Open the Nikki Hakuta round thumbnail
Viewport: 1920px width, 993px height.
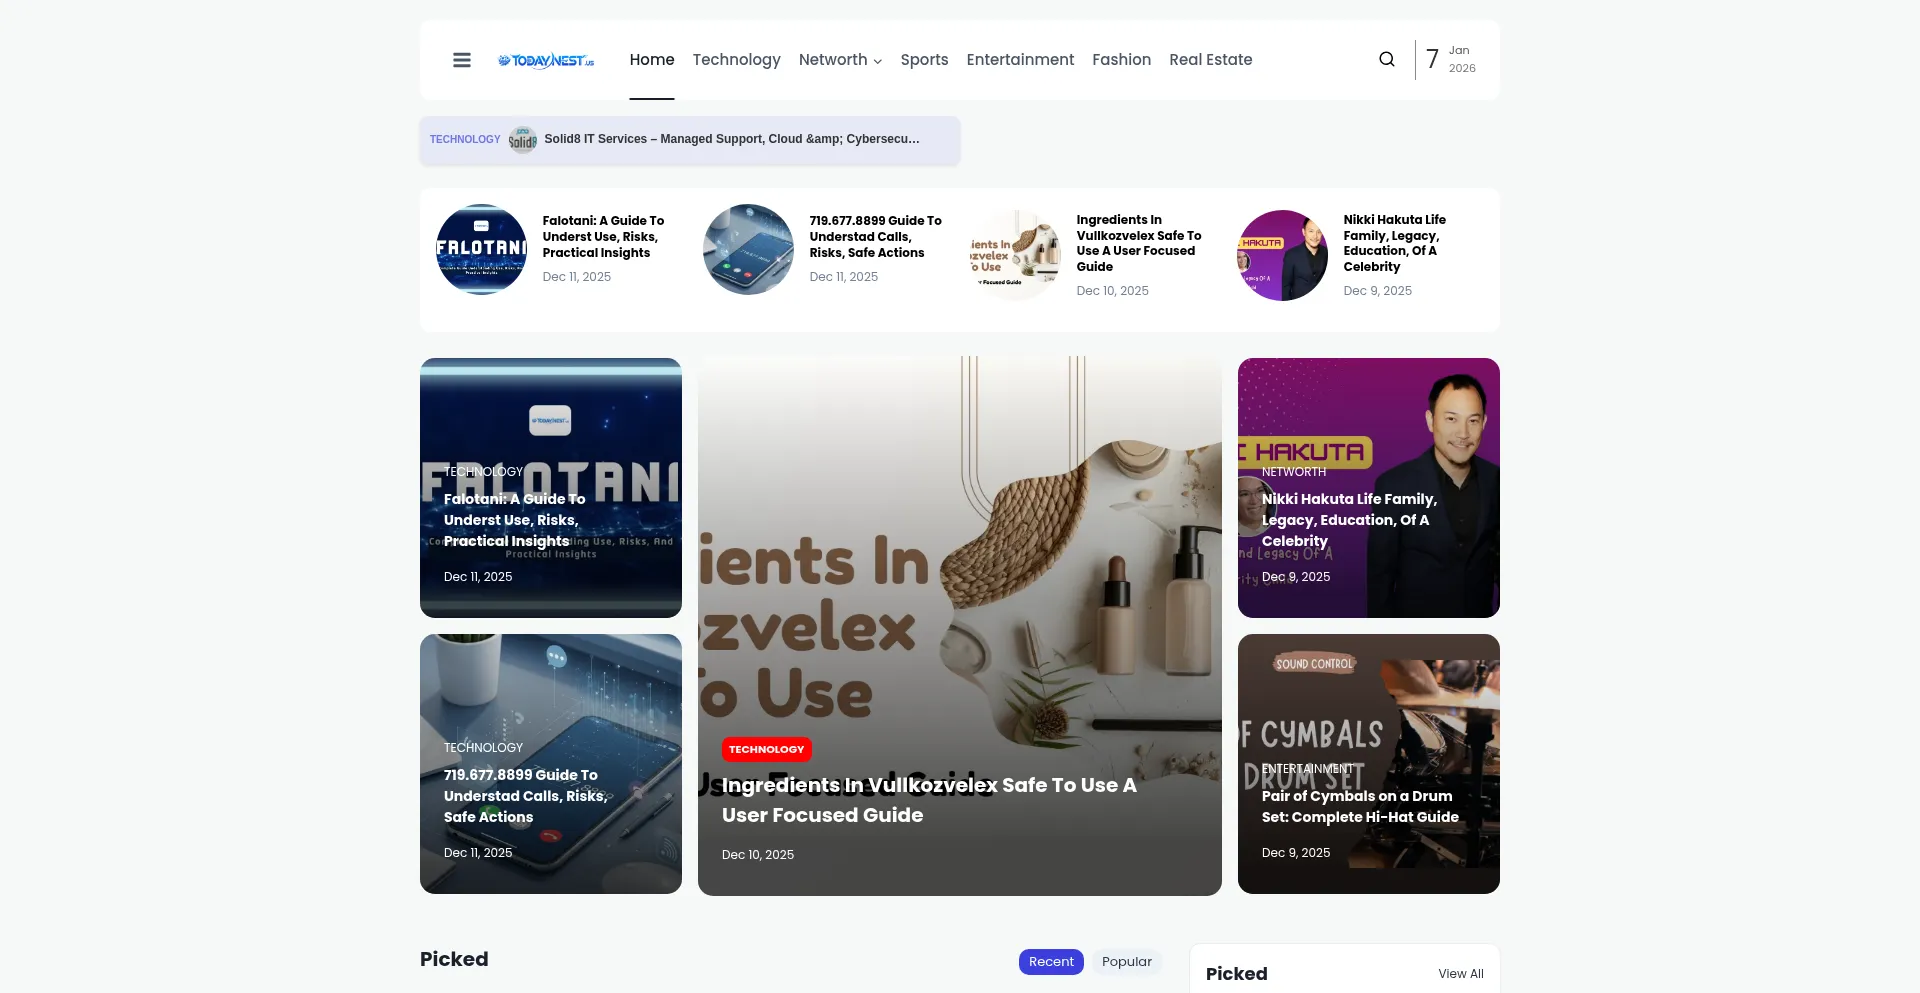(x=1282, y=255)
